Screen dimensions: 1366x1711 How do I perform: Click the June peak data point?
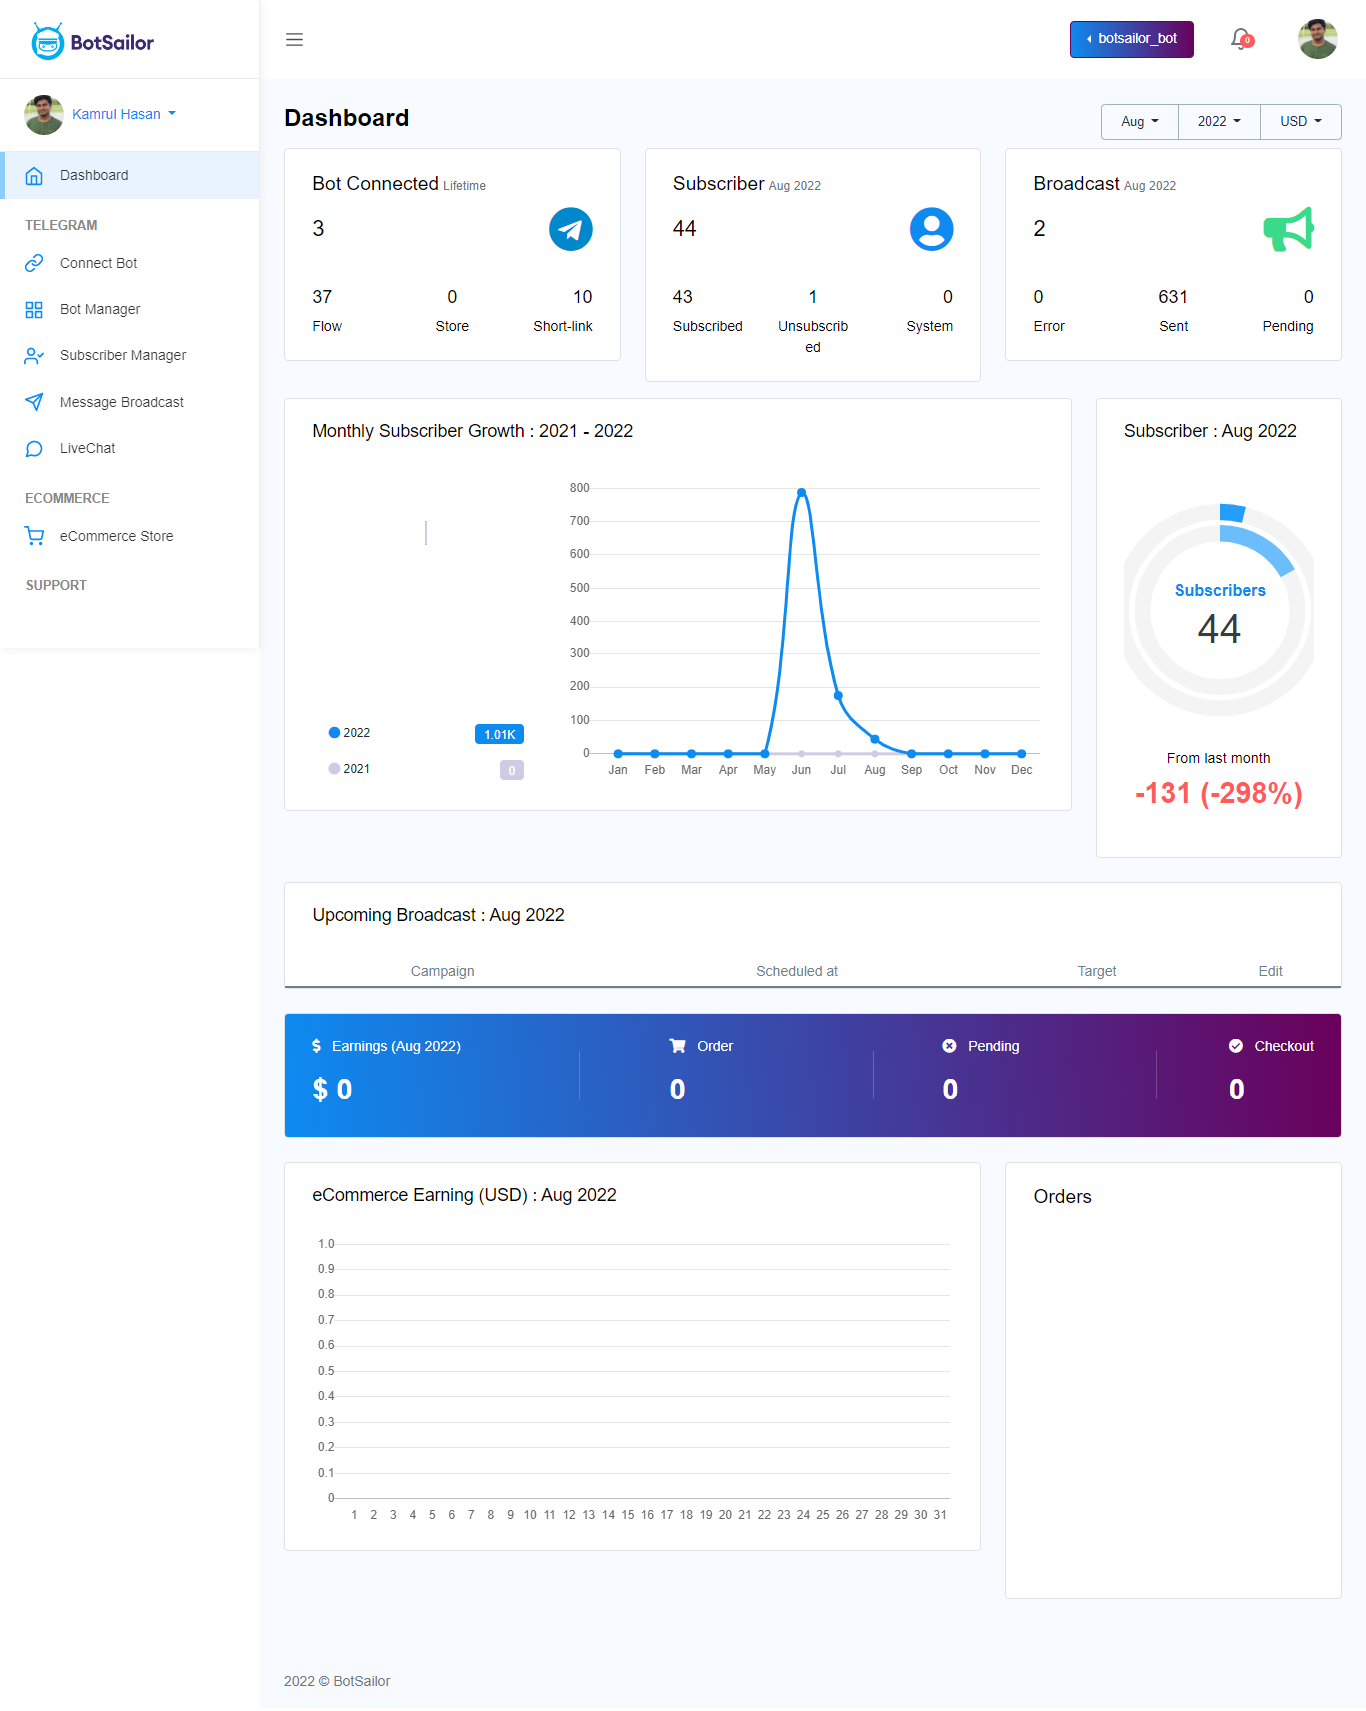pyautogui.click(x=801, y=492)
